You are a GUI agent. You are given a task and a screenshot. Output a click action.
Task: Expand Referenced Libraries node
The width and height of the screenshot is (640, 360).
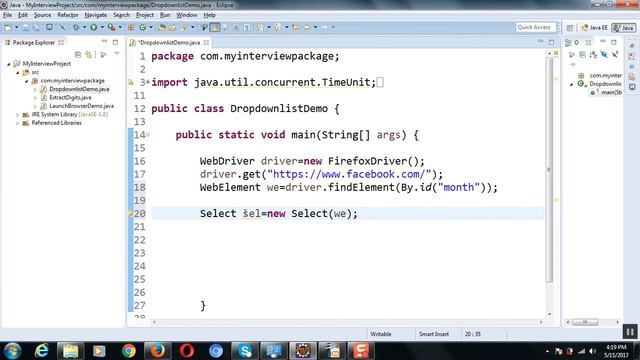tap(18, 123)
